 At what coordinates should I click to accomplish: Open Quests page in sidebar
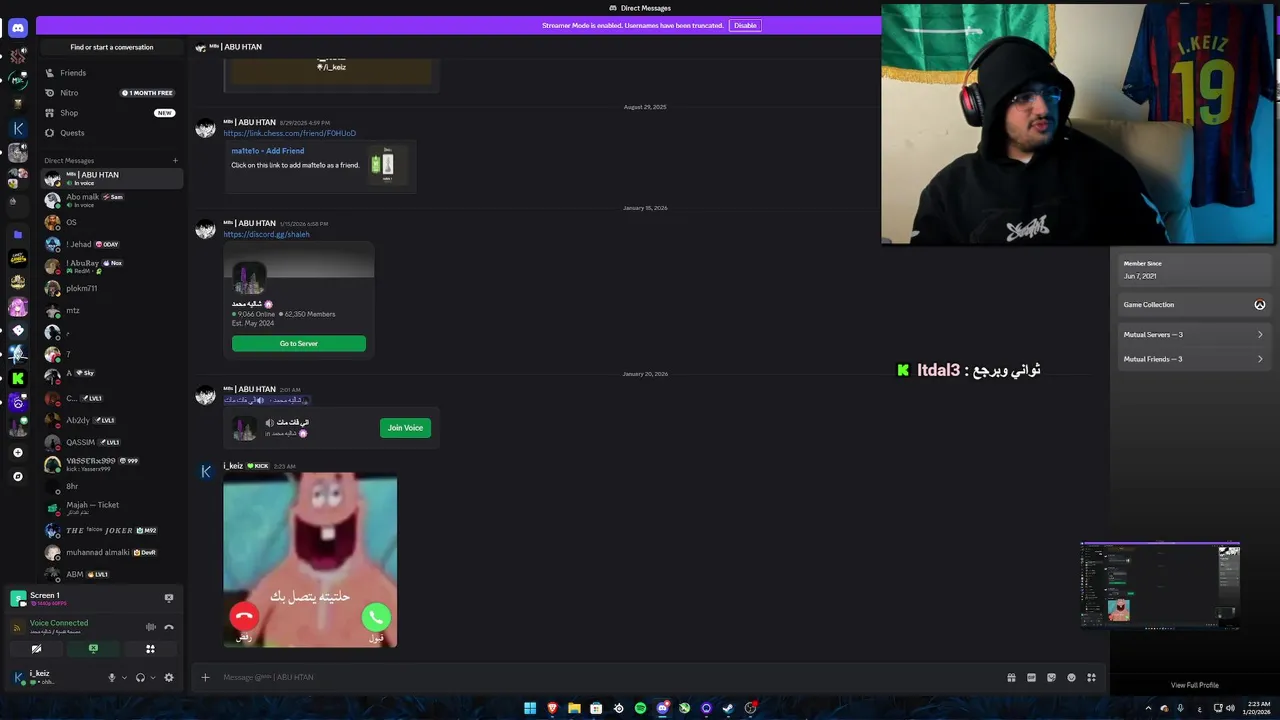[112, 133]
